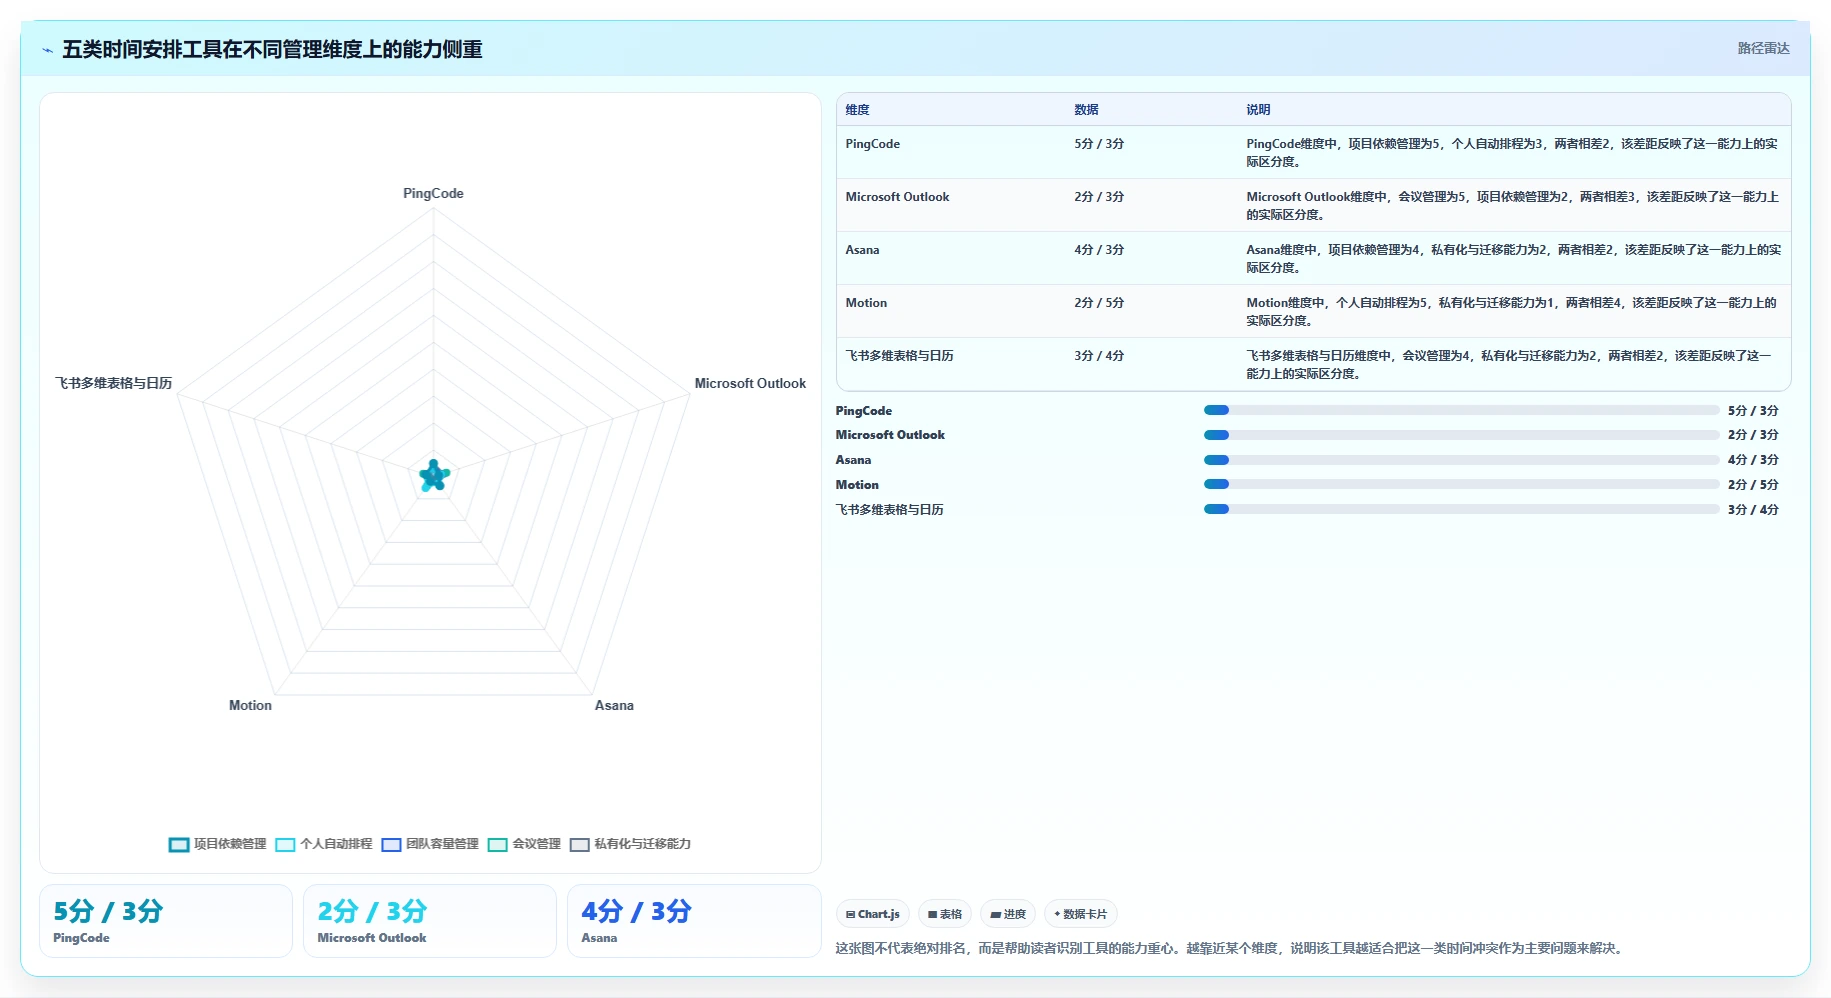The width and height of the screenshot is (1831, 998).
Task: Toggle 私有化与迁移能力 legend item
Action: click(631, 845)
